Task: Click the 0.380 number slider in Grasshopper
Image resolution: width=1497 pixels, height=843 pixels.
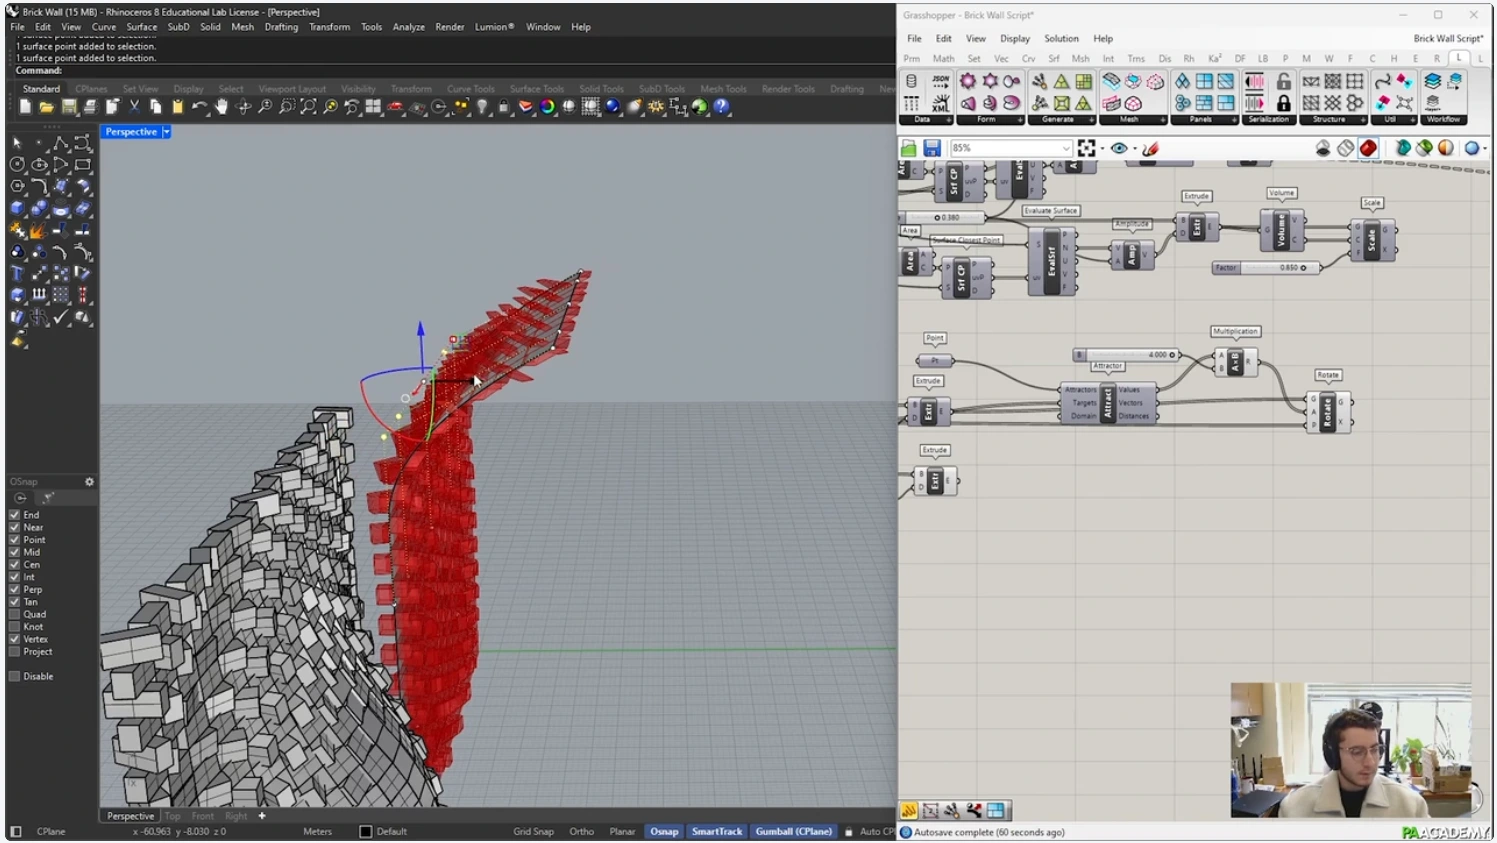Action: tap(942, 217)
